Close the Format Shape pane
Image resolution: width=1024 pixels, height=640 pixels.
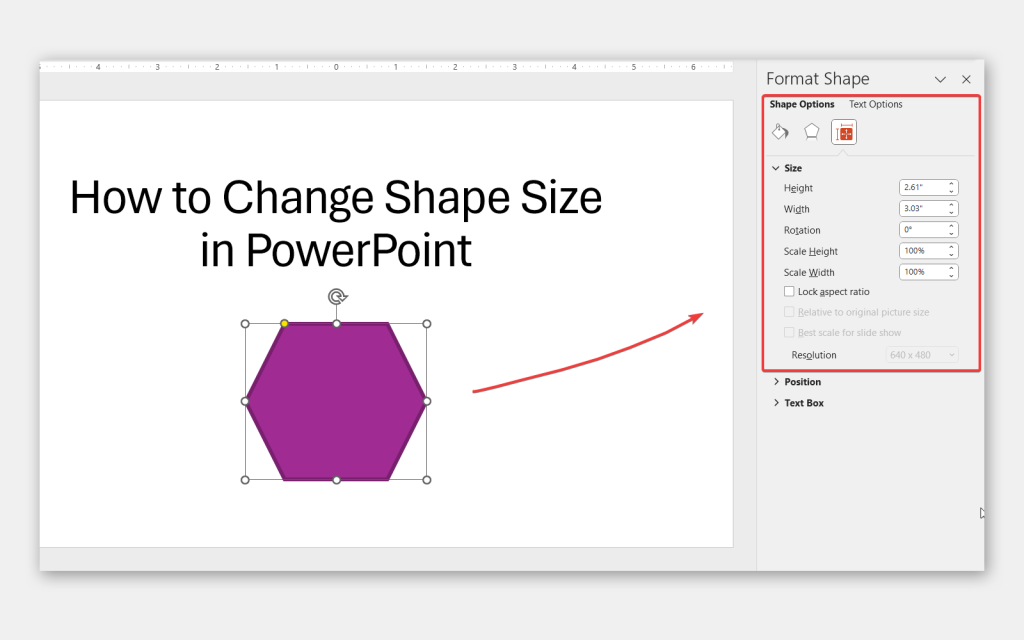[966, 79]
